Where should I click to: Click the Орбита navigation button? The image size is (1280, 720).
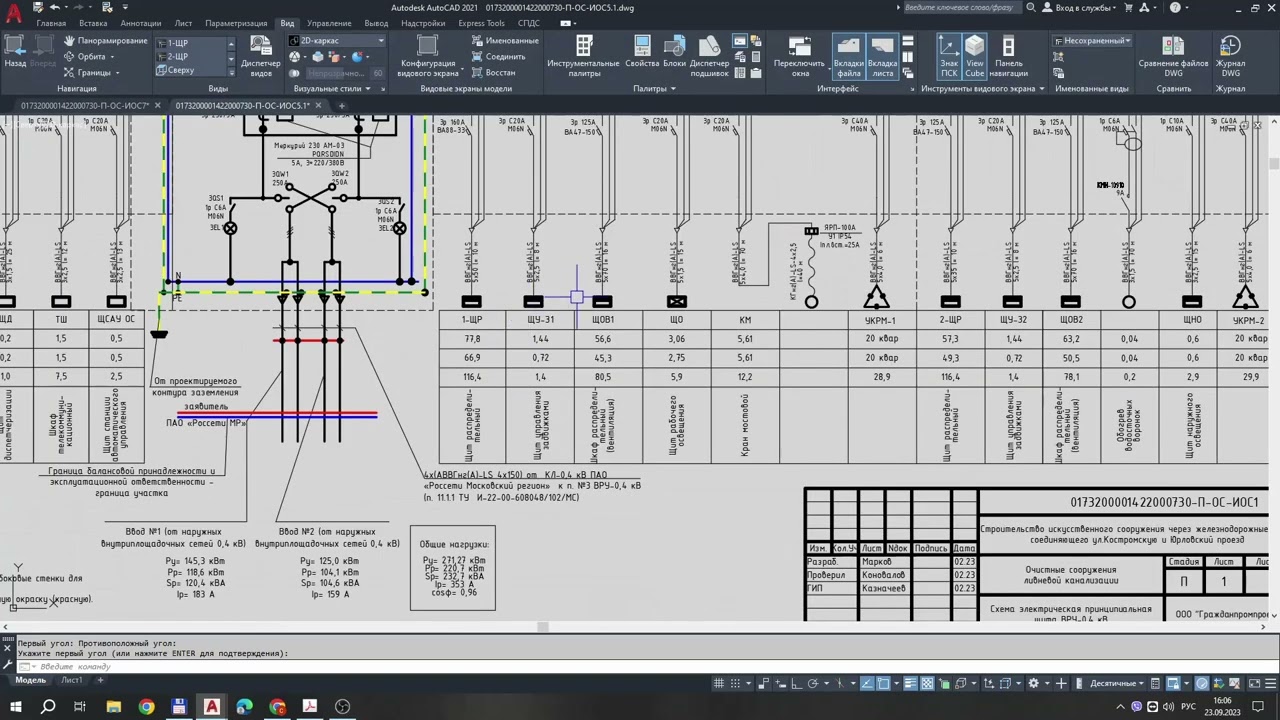tap(91, 57)
